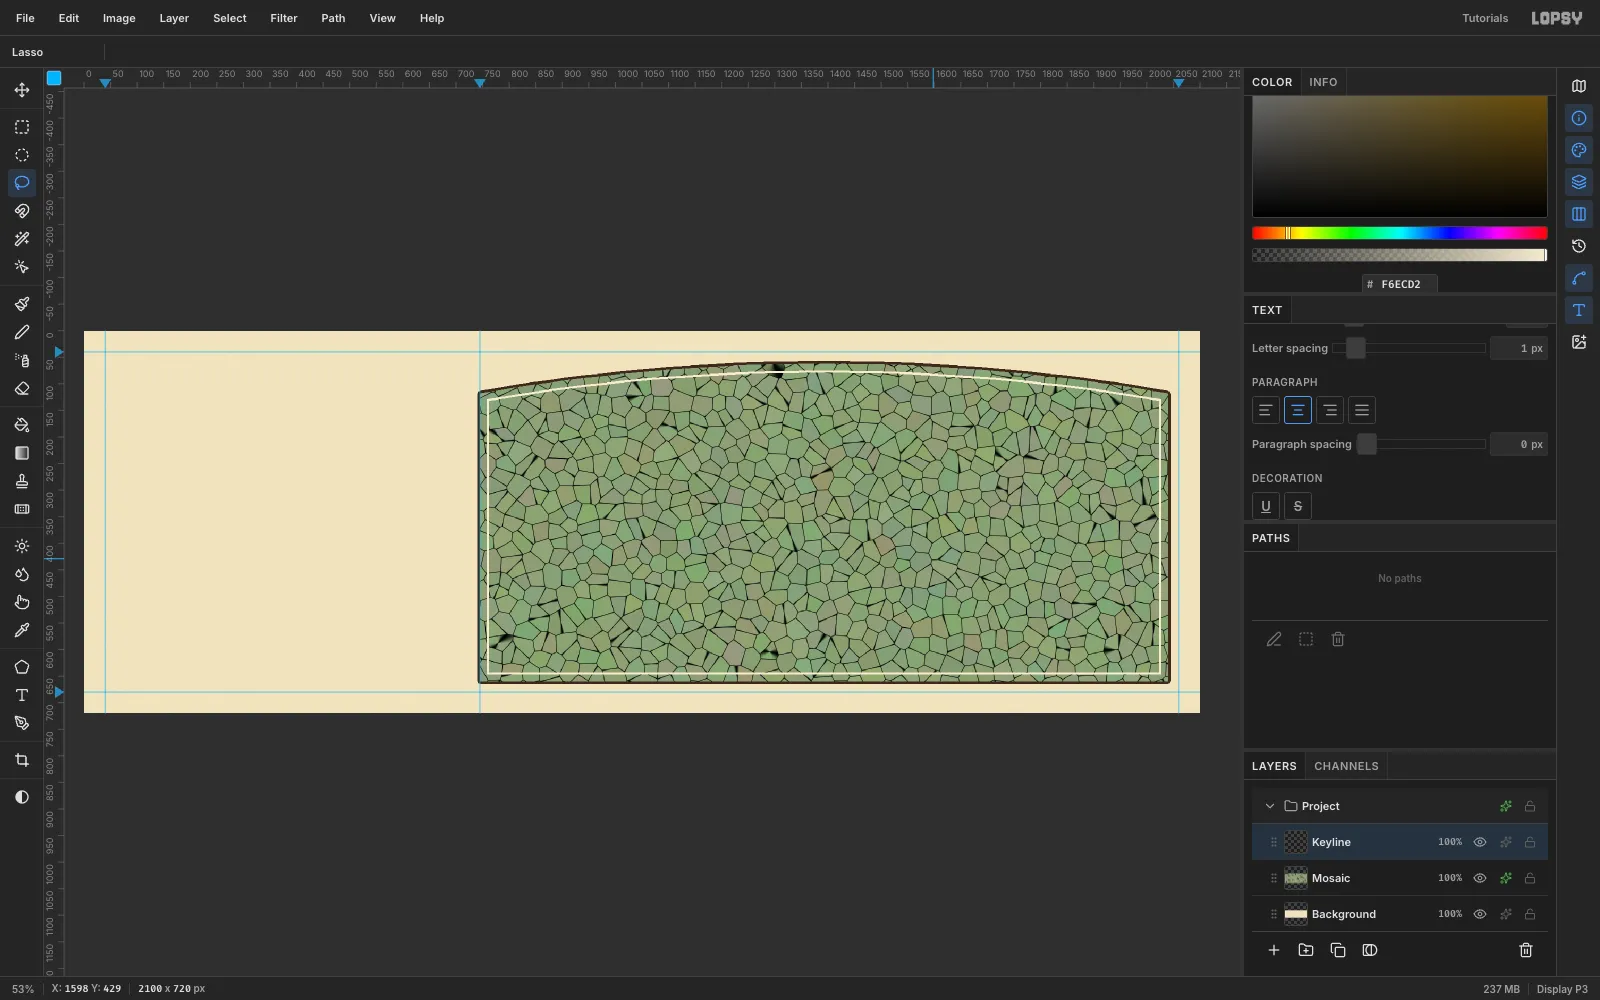Hide the Background layer

point(1480,914)
